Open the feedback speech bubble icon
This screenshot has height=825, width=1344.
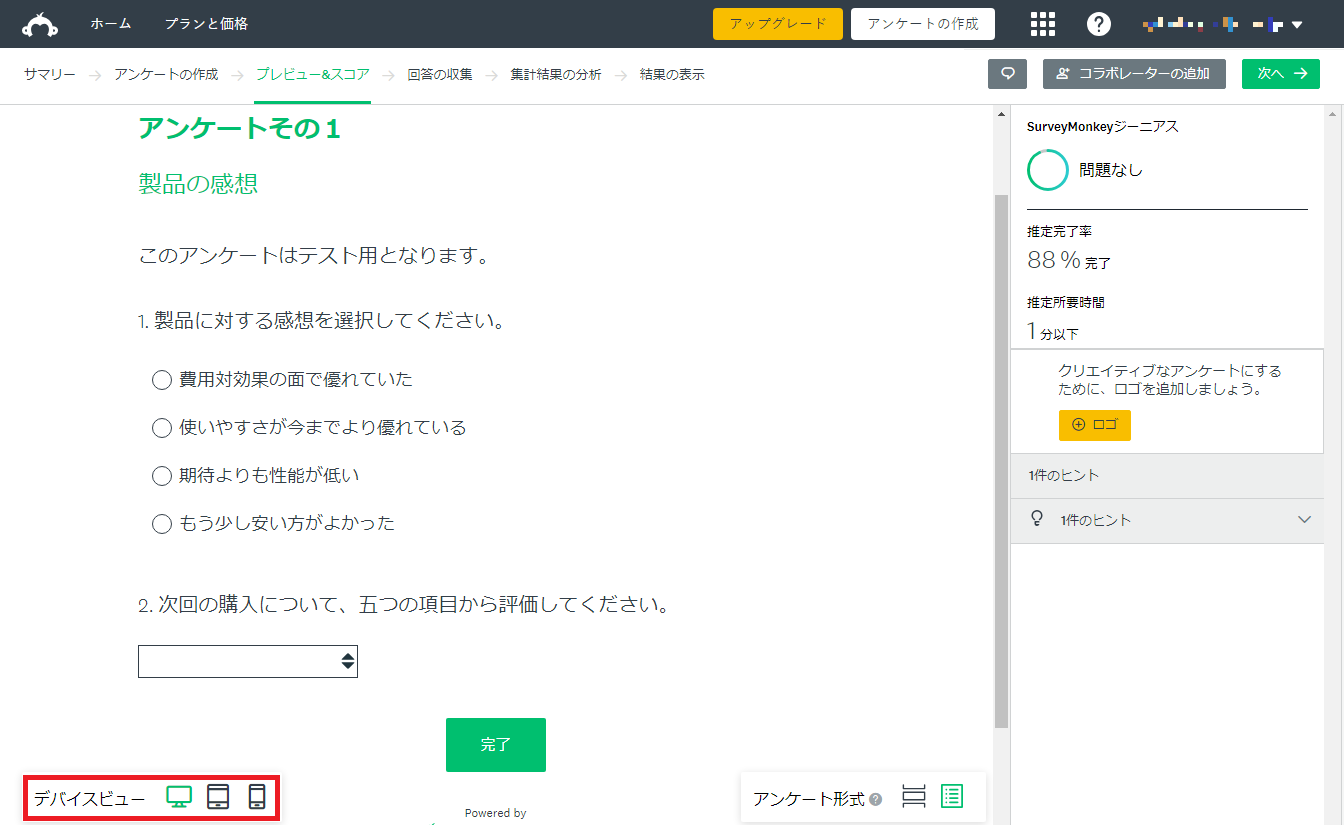click(x=1007, y=74)
